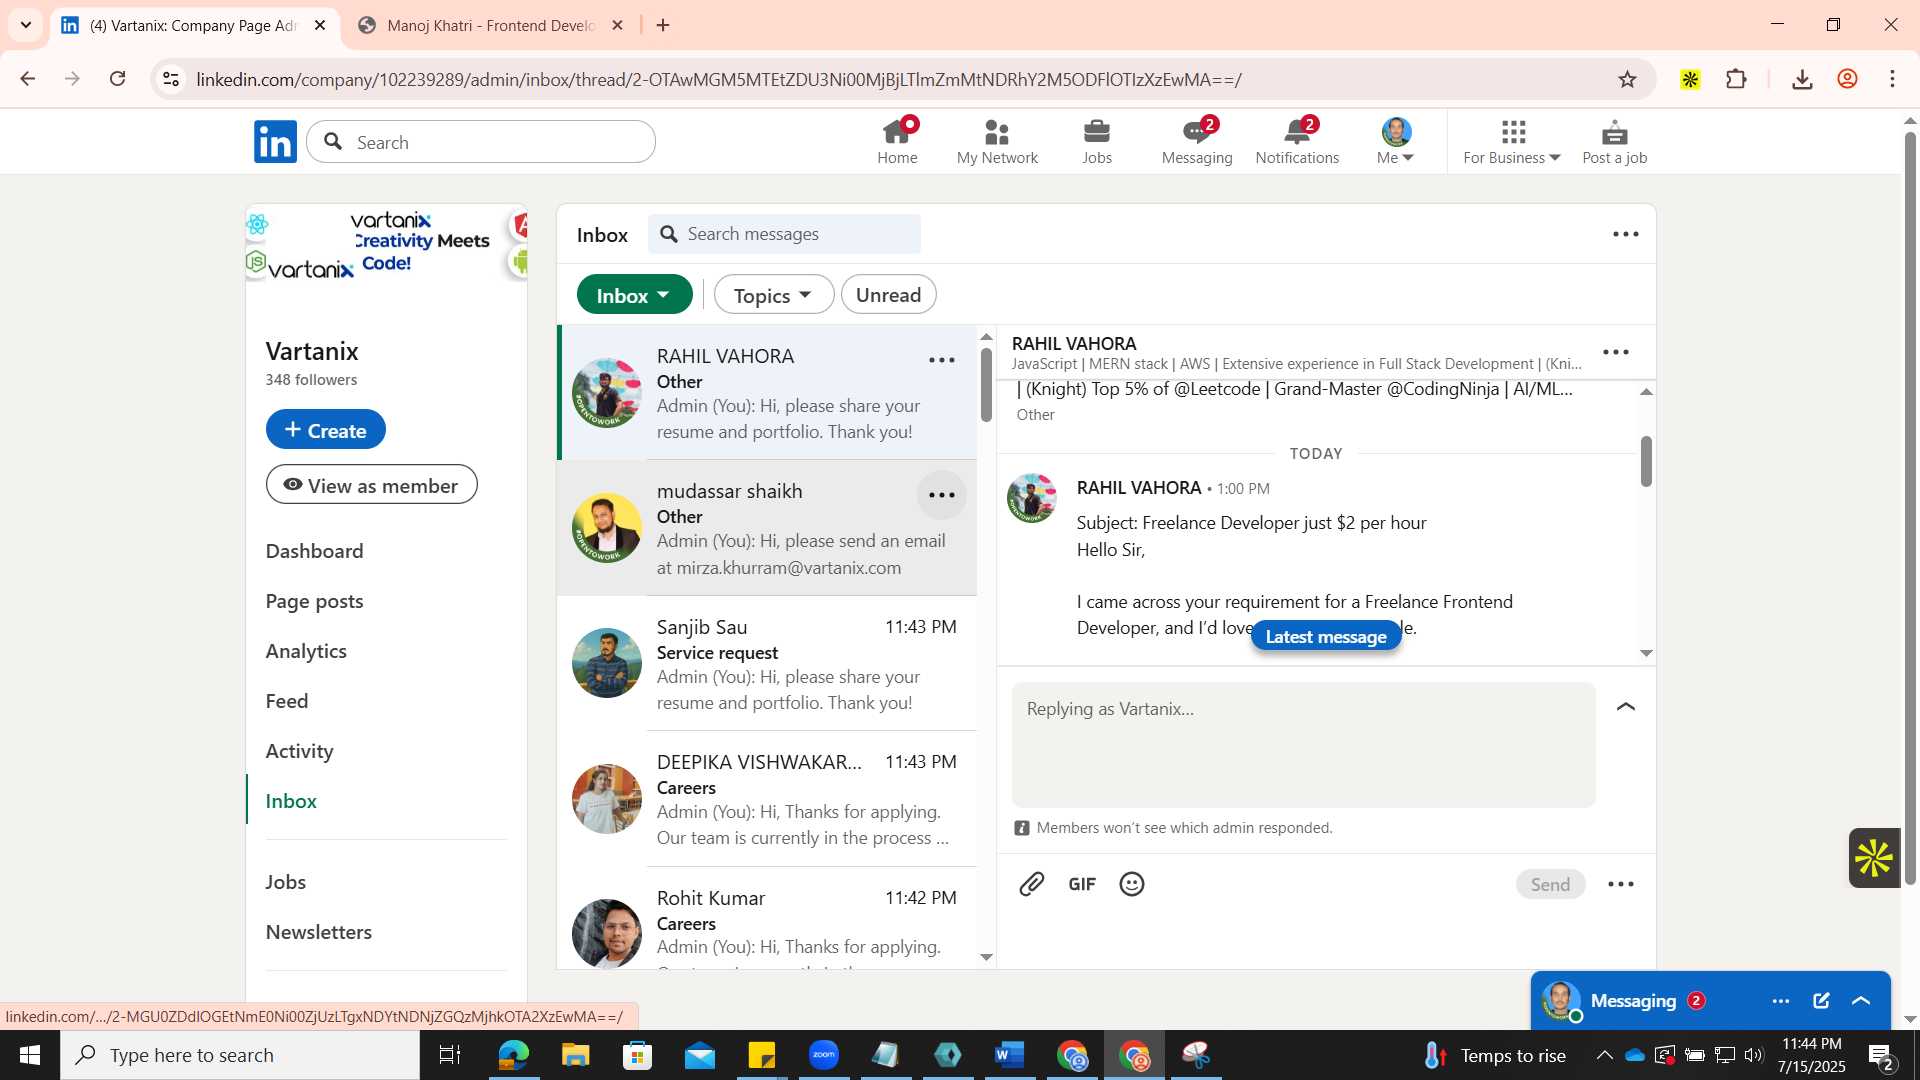The image size is (1920, 1080).
Task: Click conversation list scrollbar thumb
Action: click(x=987, y=385)
